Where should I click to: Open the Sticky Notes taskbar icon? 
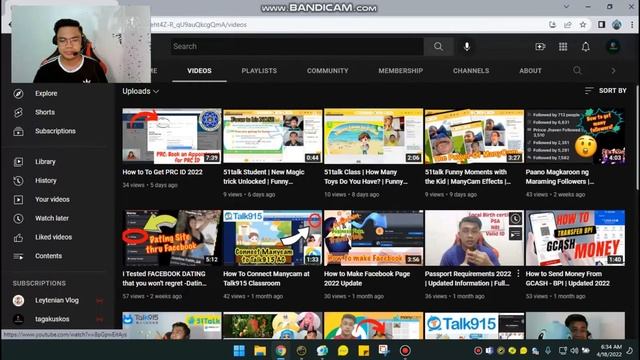pyautogui.click(x=363, y=351)
